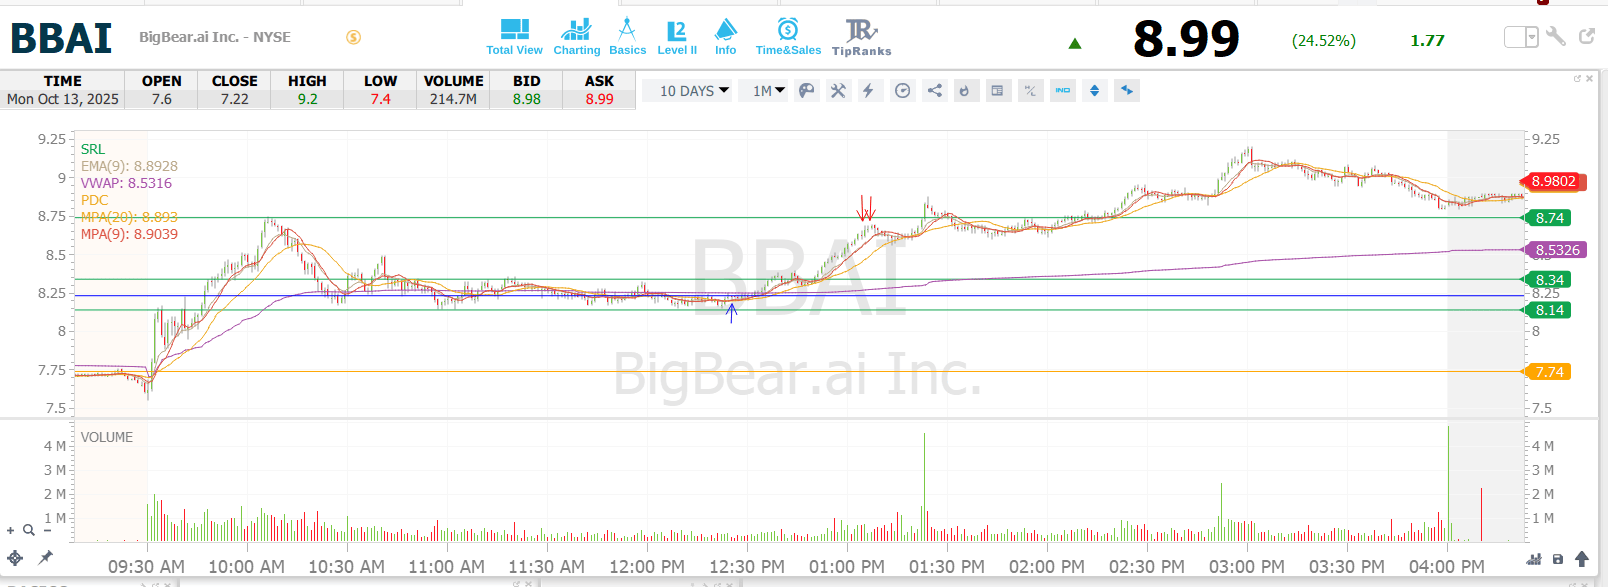Click the VOLUME value 214.7M
Screen dimensions: 1608x587
[453, 99]
